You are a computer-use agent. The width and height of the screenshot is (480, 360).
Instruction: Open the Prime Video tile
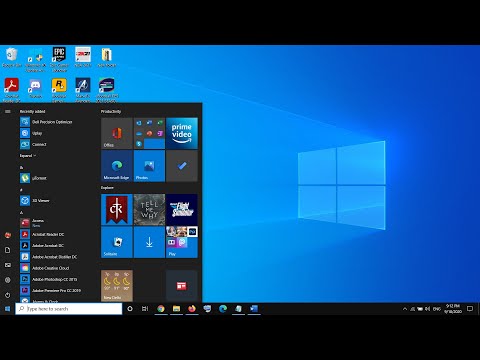coord(182,133)
